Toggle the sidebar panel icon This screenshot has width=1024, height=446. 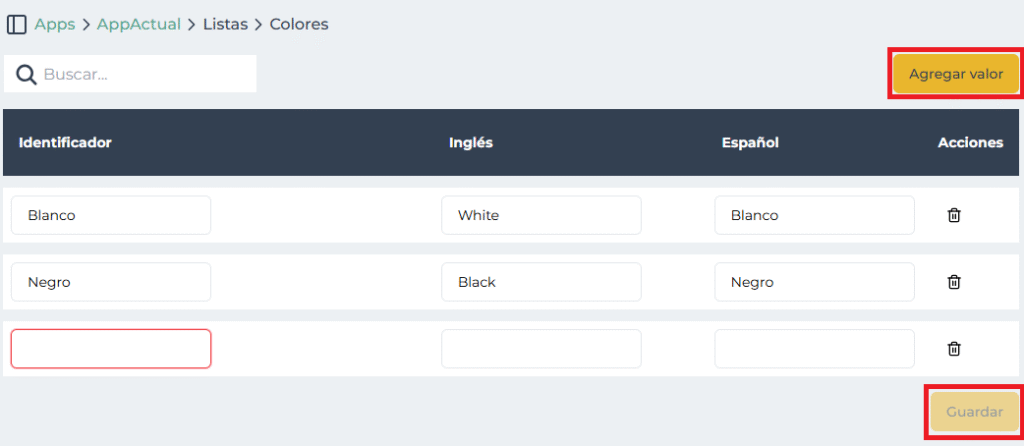(x=16, y=24)
